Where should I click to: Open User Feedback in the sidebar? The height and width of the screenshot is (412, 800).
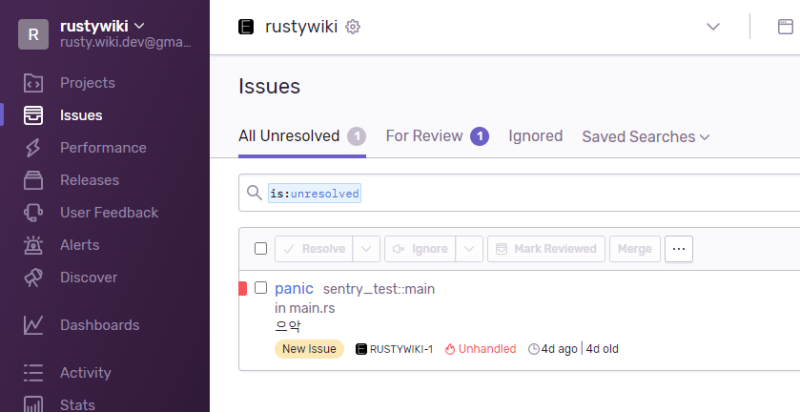(x=109, y=213)
